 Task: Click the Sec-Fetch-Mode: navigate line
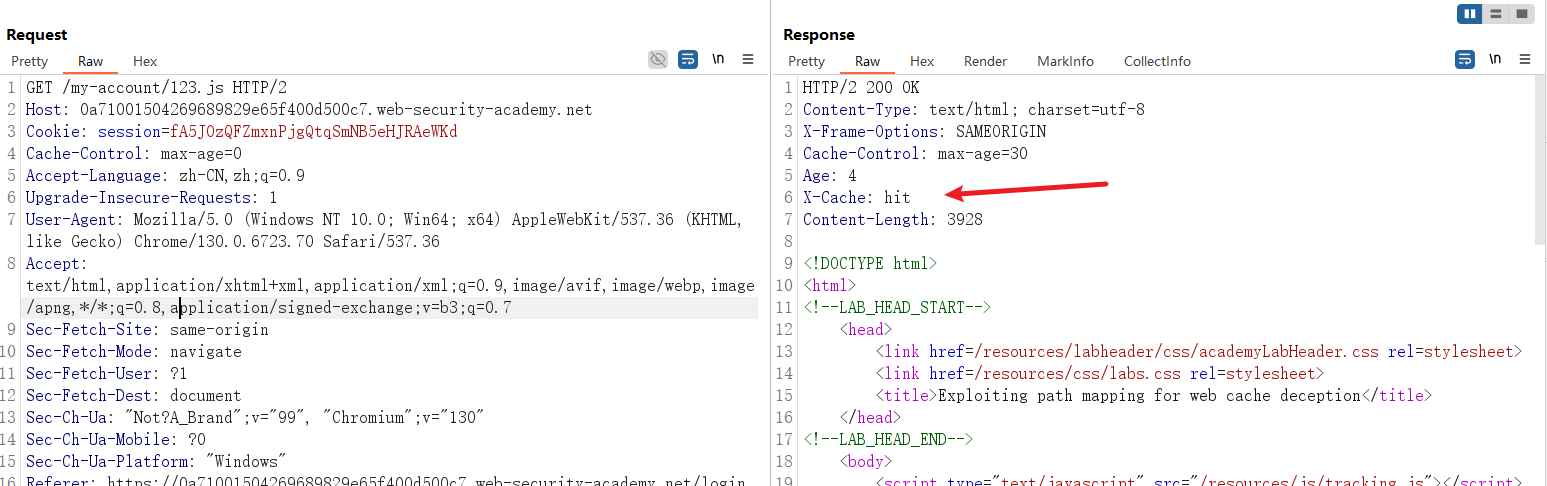coord(134,352)
